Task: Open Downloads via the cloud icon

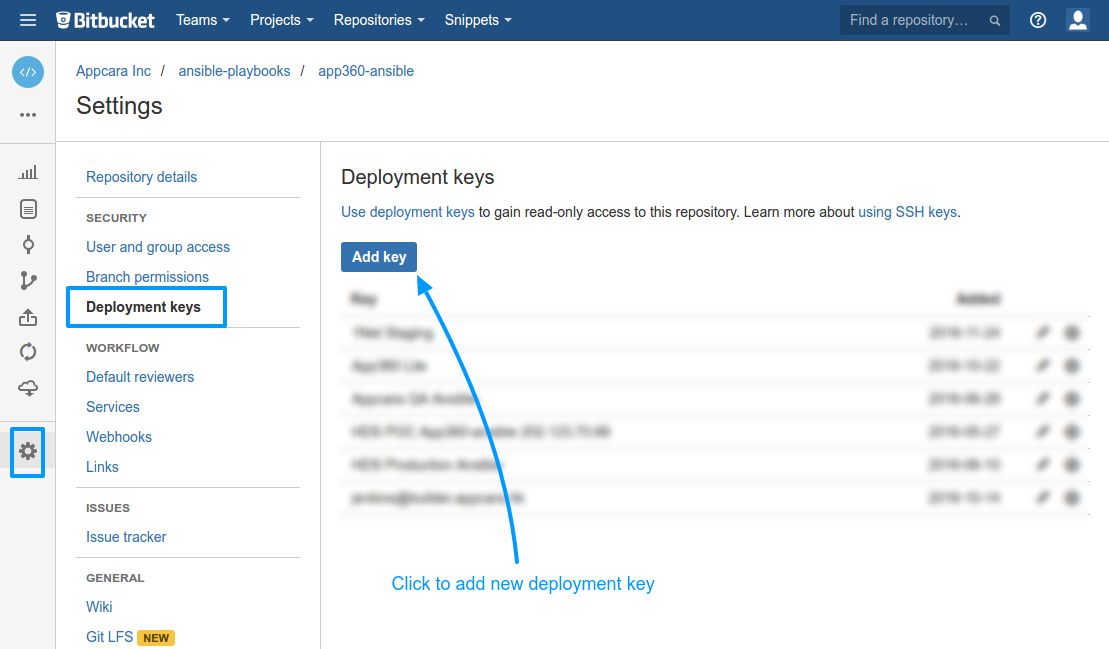Action: (28, 387)
